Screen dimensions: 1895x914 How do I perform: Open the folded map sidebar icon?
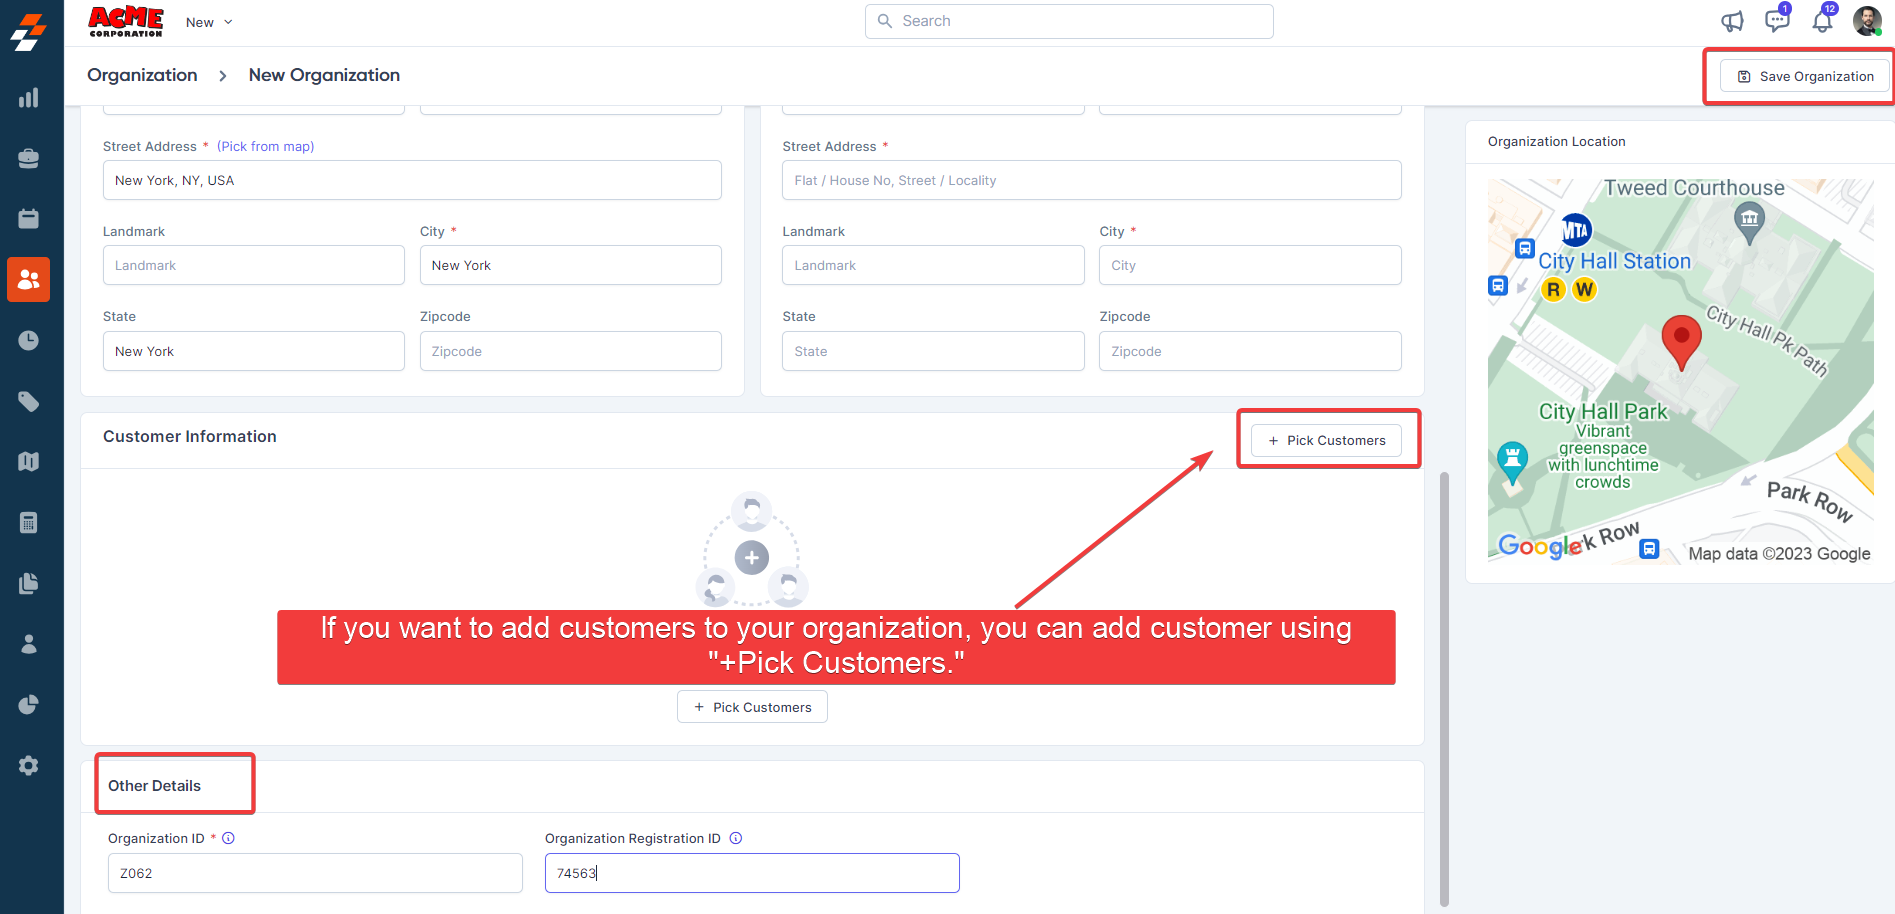click(29, 462)
